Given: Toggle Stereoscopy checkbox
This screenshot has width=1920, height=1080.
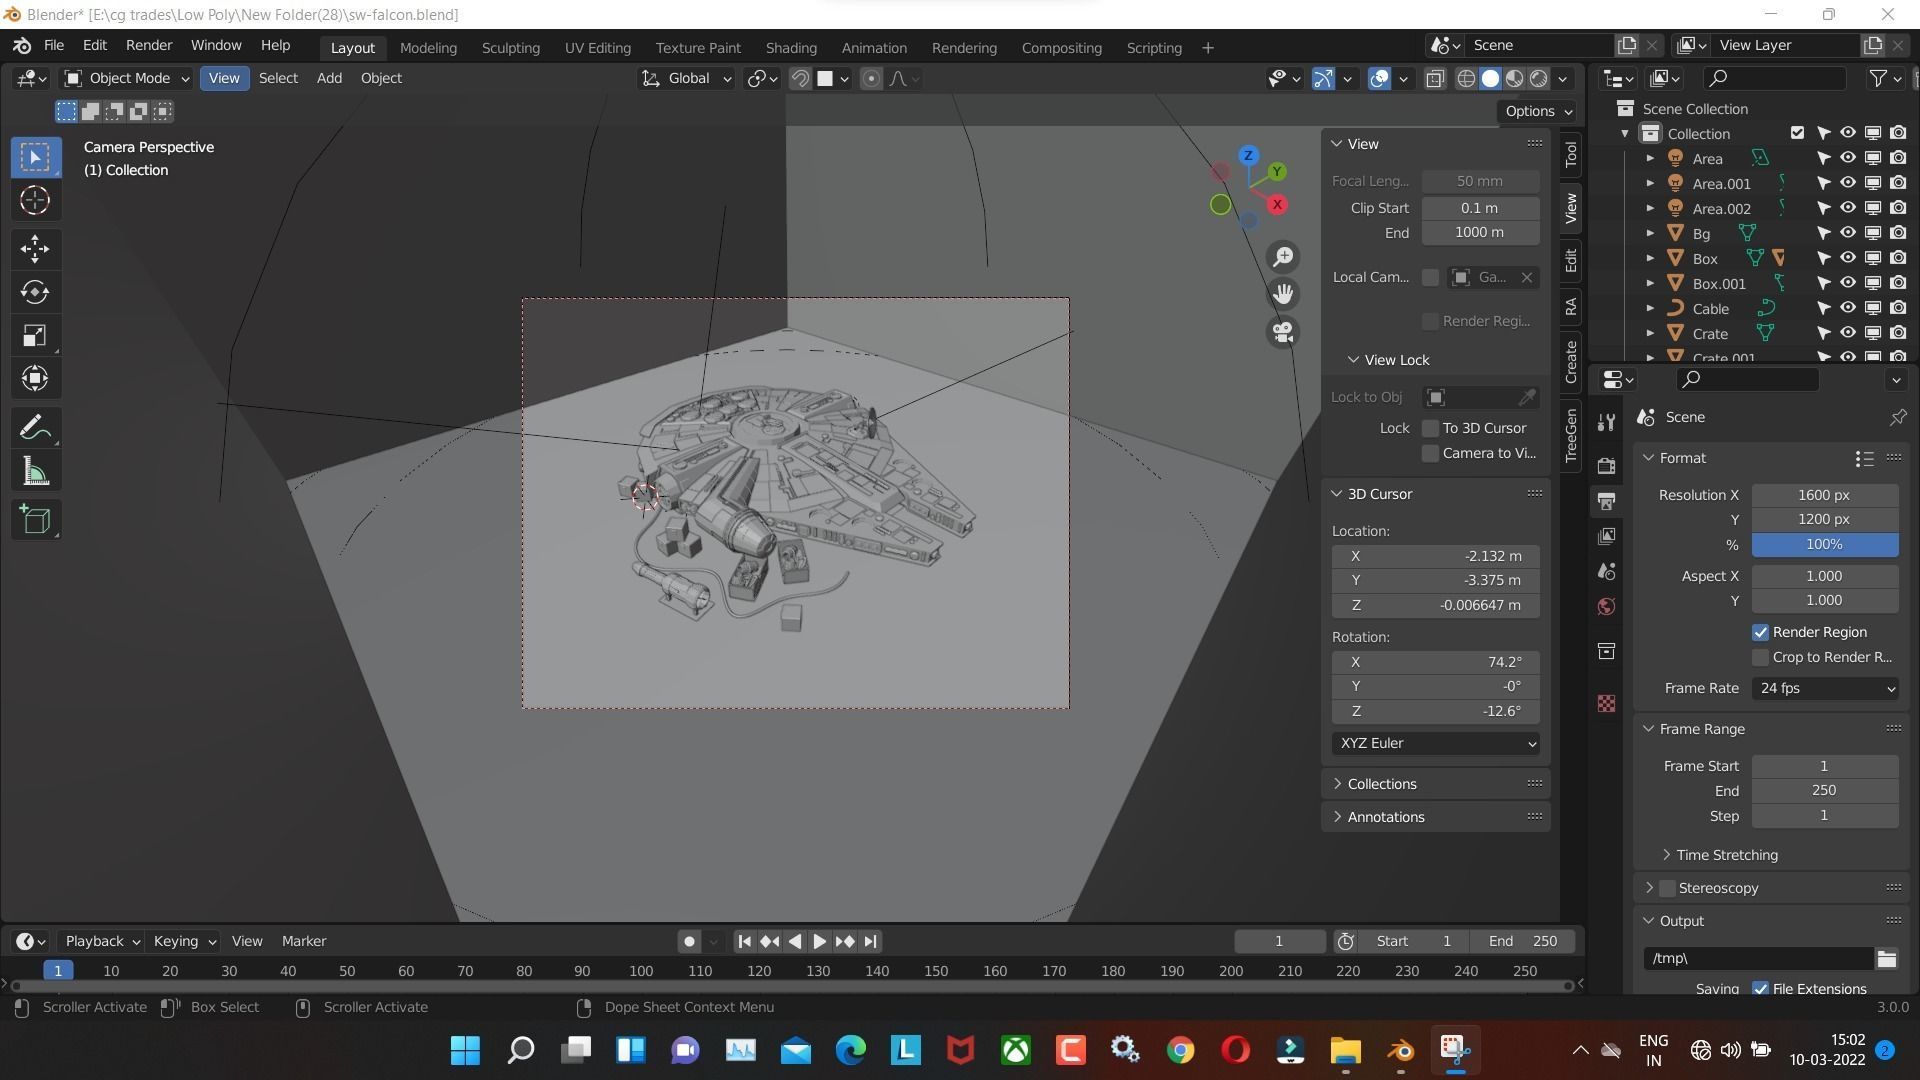Looking at the screenshot, I should point(1667,888).
